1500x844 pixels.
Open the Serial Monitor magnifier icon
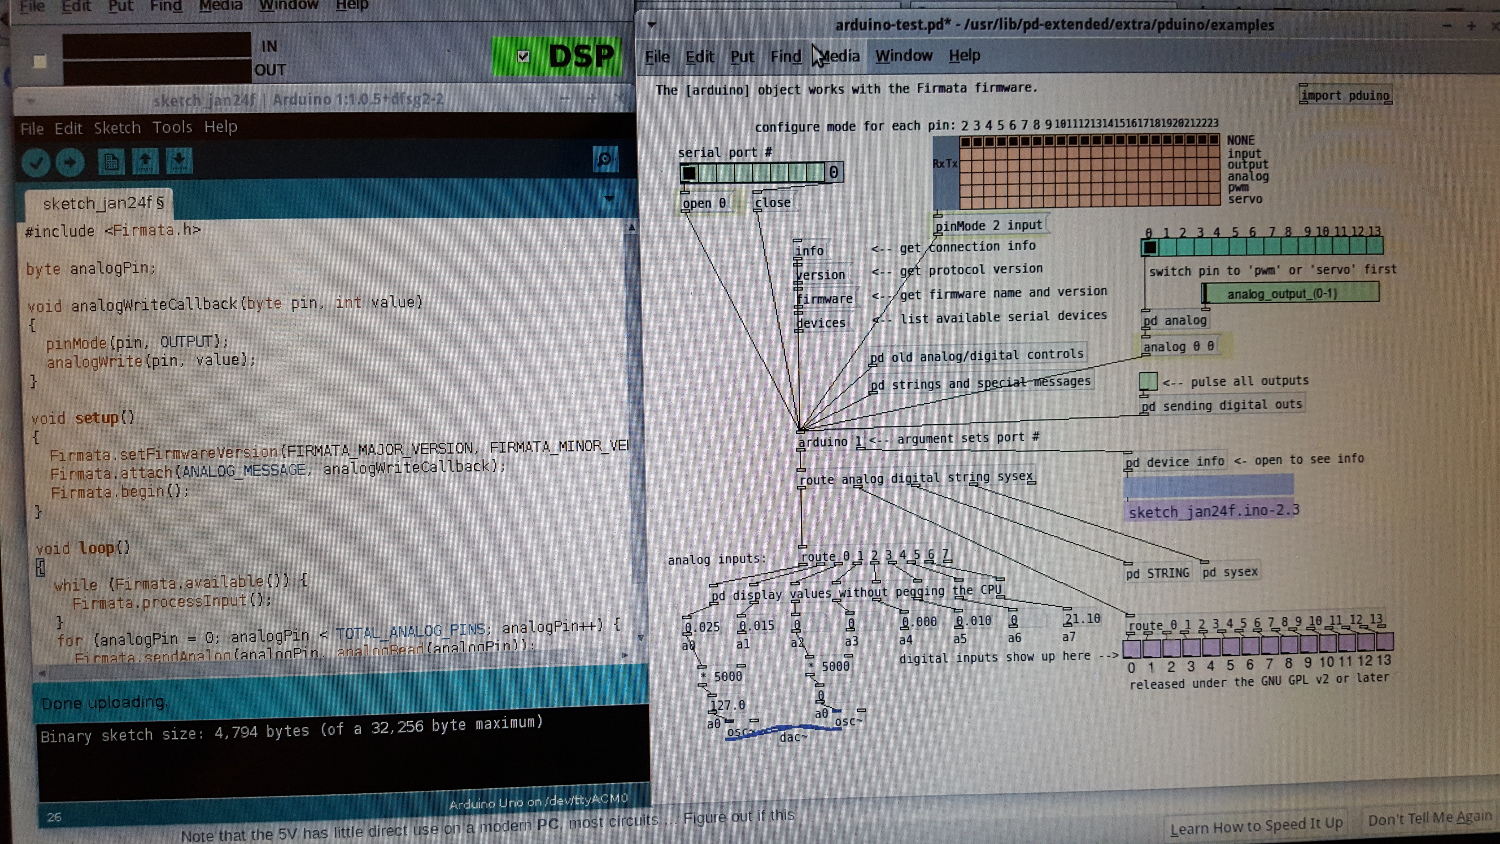605,159
